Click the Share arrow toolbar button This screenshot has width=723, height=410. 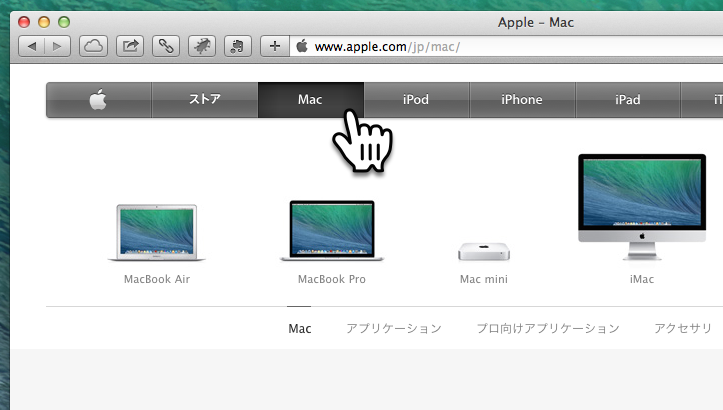coord(130,46)
